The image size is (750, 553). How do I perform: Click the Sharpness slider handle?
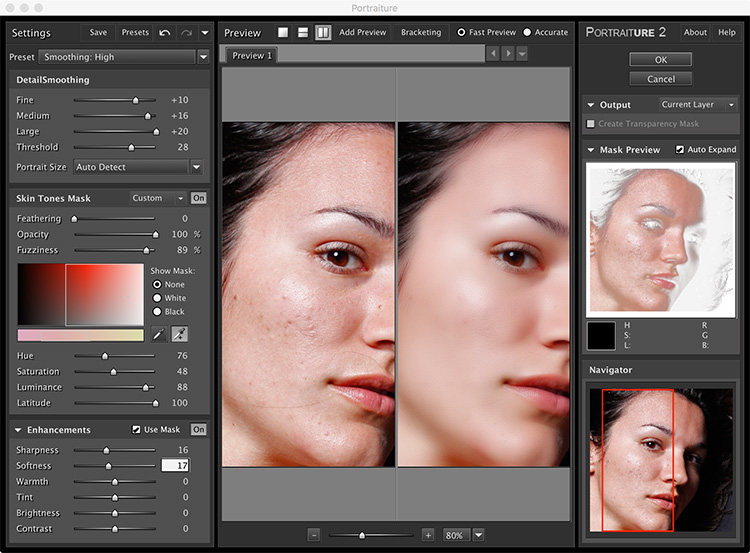pos(107,450)
